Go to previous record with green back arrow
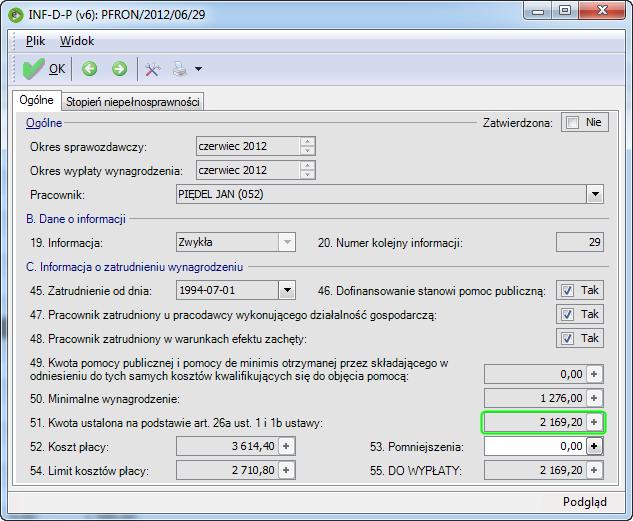The width and height of the screenshot is (633, 521). (x=90, y=69)
